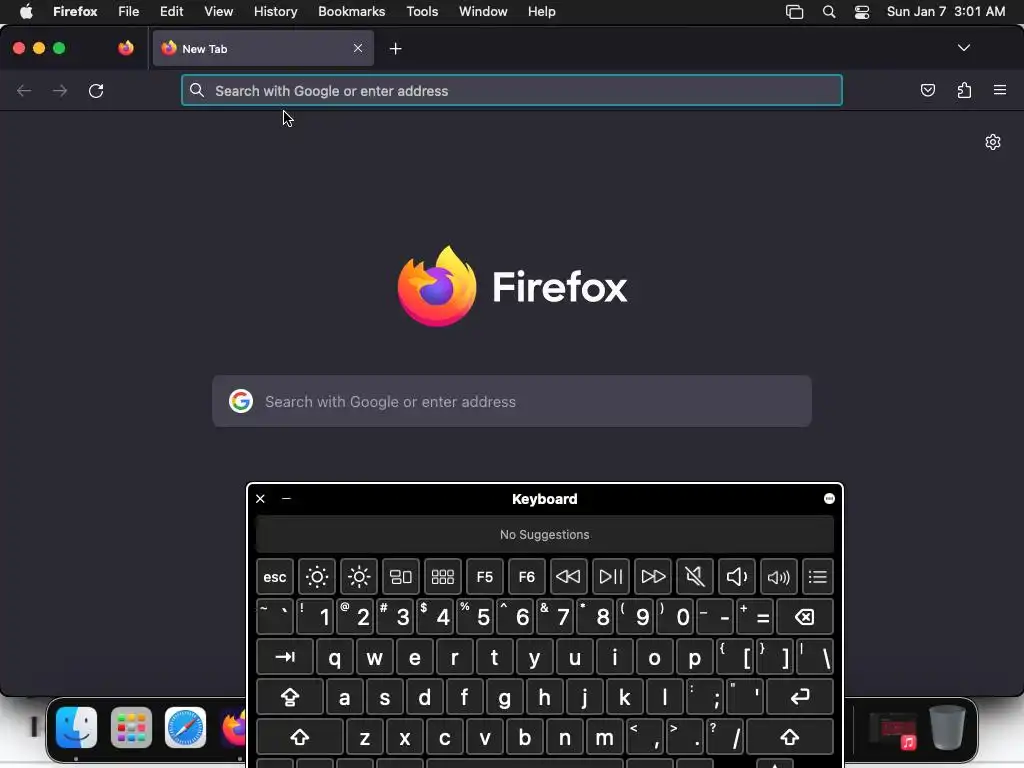The image size is (1024, 768).
Task: Open Safari from the Dock
Action: coord(185,727)
